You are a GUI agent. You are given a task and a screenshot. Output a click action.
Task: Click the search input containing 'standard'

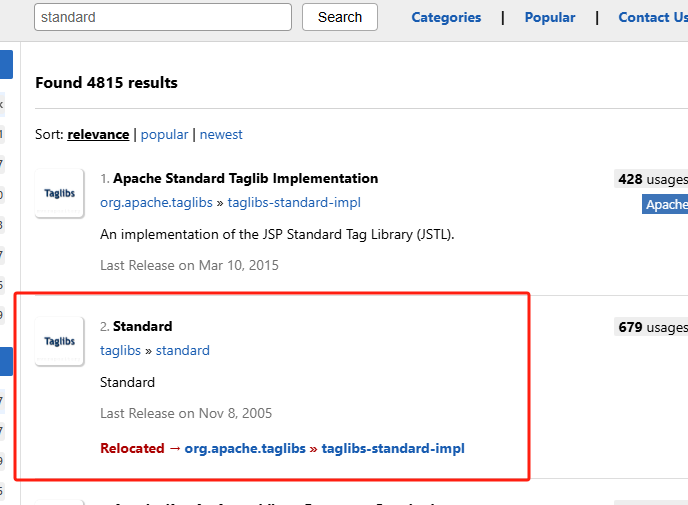[x=163, y=17]
